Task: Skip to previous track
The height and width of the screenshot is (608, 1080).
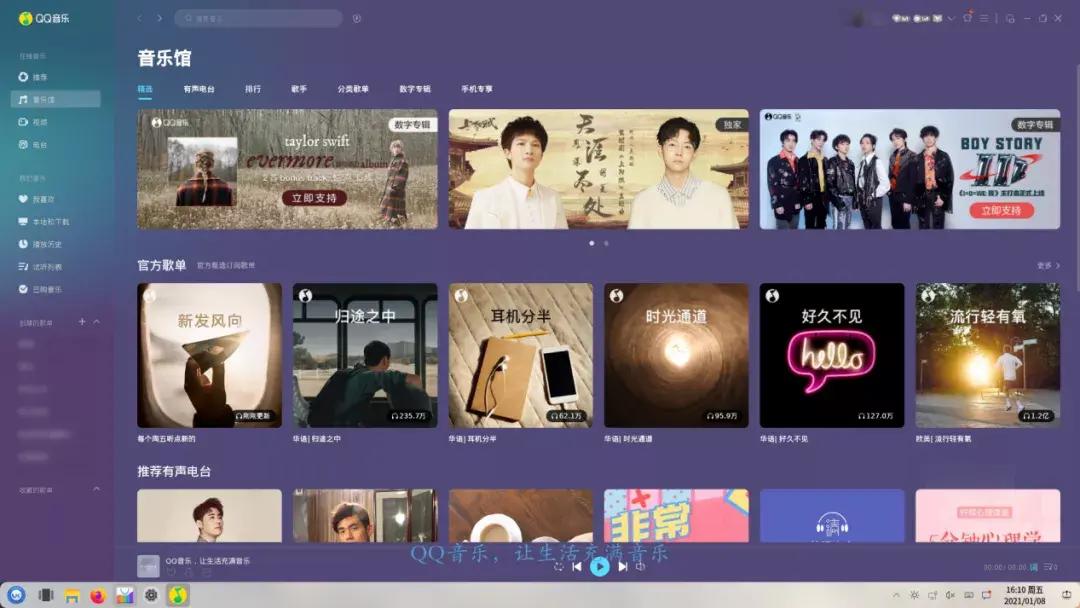Action: point(577,566)
